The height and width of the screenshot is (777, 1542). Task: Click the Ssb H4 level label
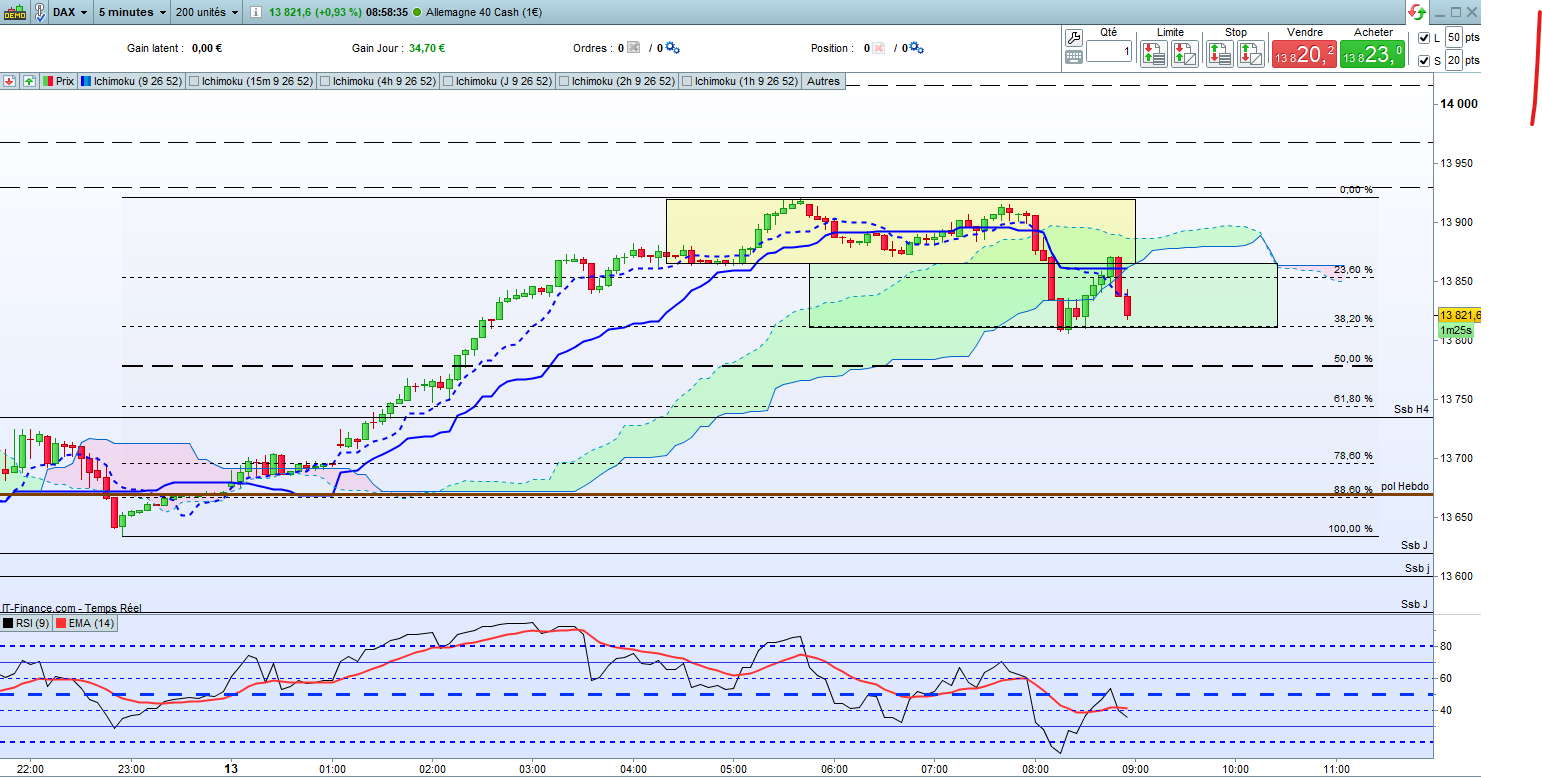[1411, 410]
